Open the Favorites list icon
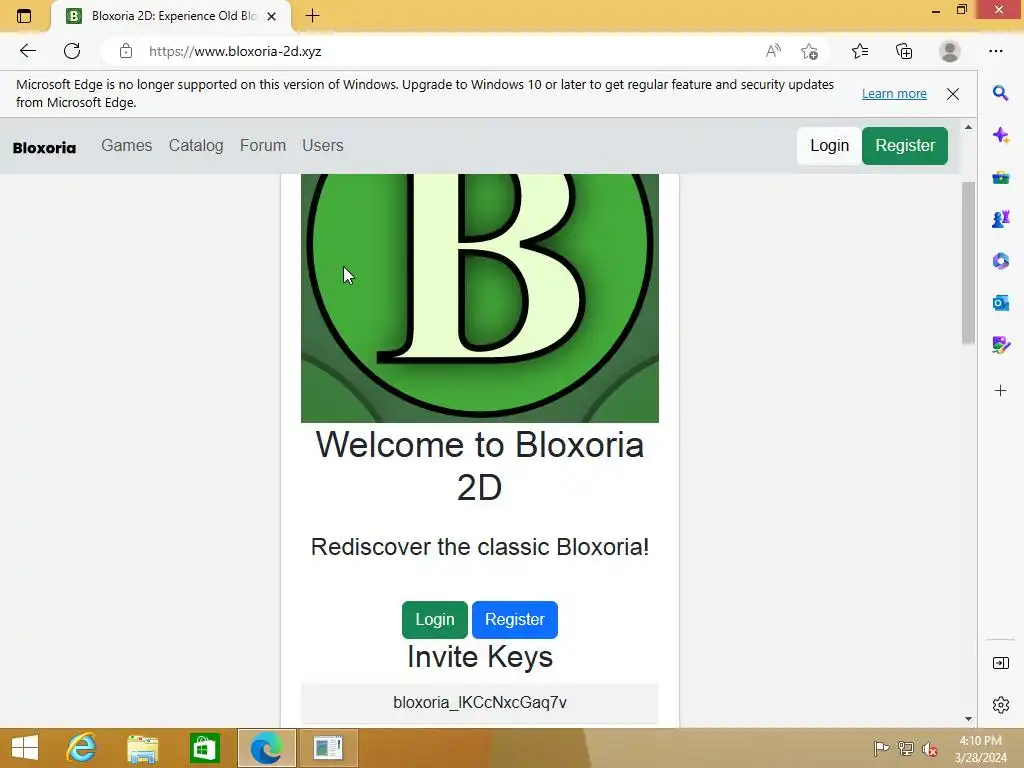Viewport: 1024px width, 768px height. (860, 51)
